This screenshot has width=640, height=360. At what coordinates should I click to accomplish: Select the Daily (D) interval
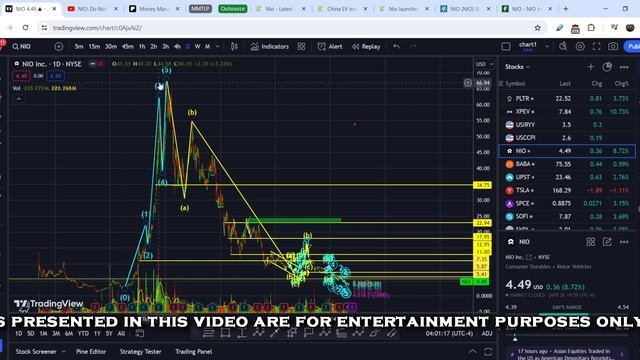pyautogui.click(x=188, y=47)
